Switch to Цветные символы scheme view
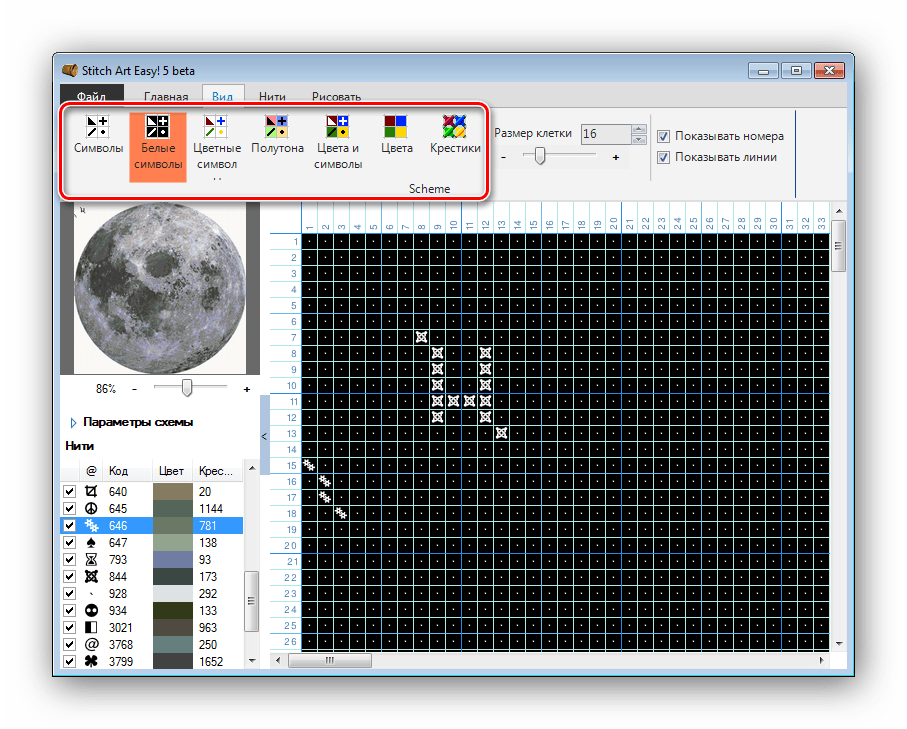907x729 pixels. [x=216, y=127]
